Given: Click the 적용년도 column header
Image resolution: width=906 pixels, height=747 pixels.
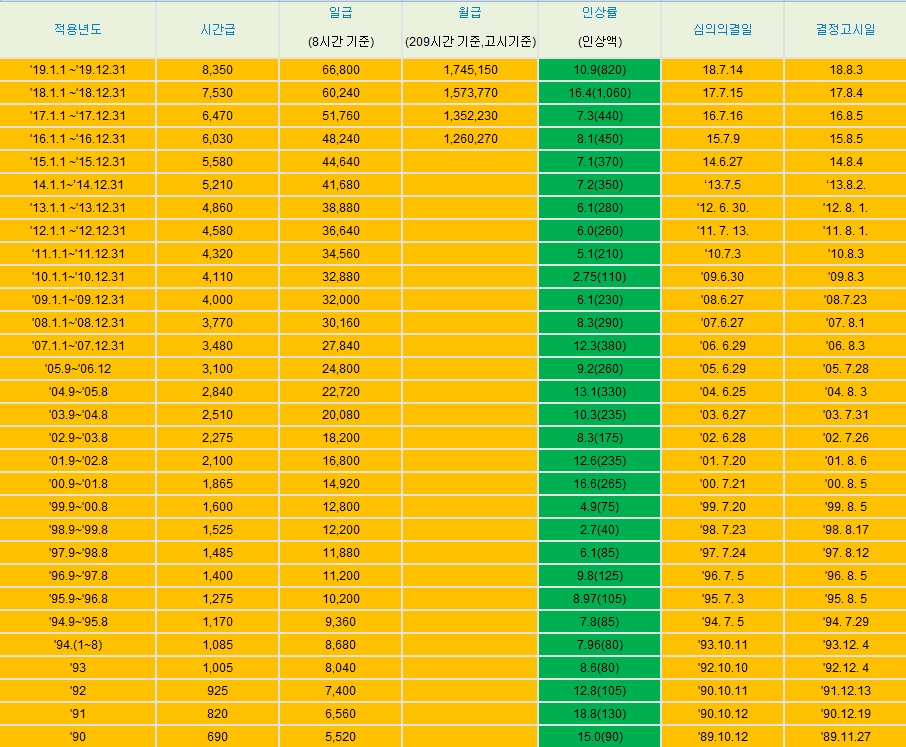Looking at the screenshot, I should [x=78, y=29].
